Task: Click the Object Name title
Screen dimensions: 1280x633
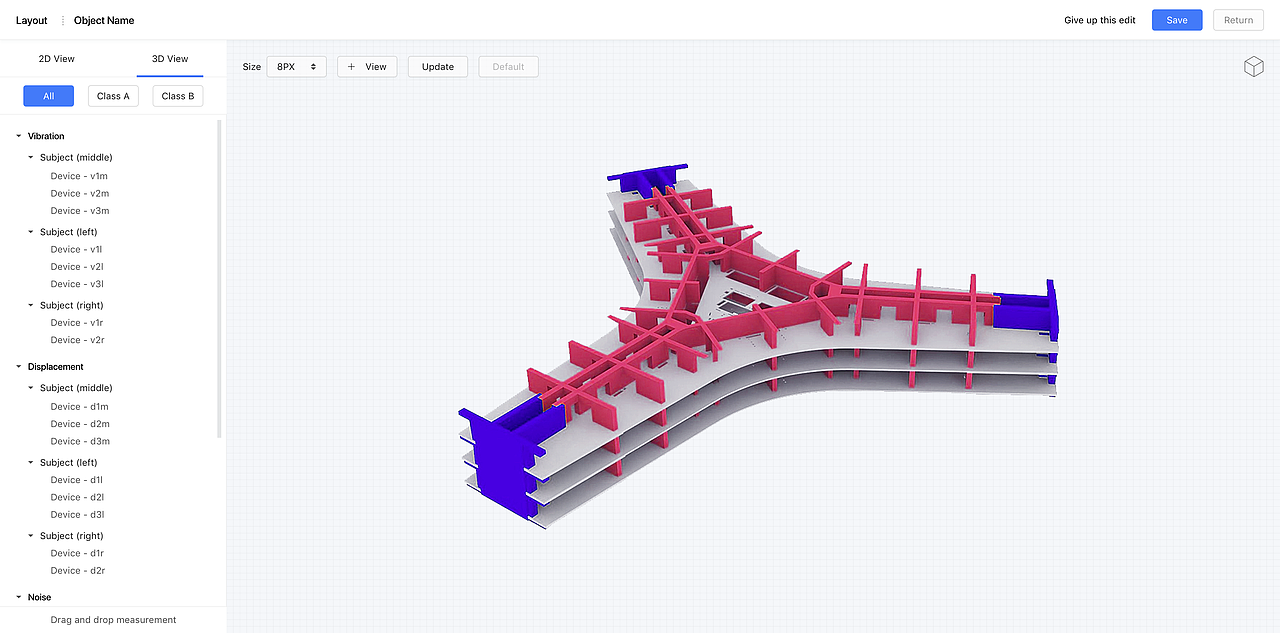Action: tap(104, 20)
